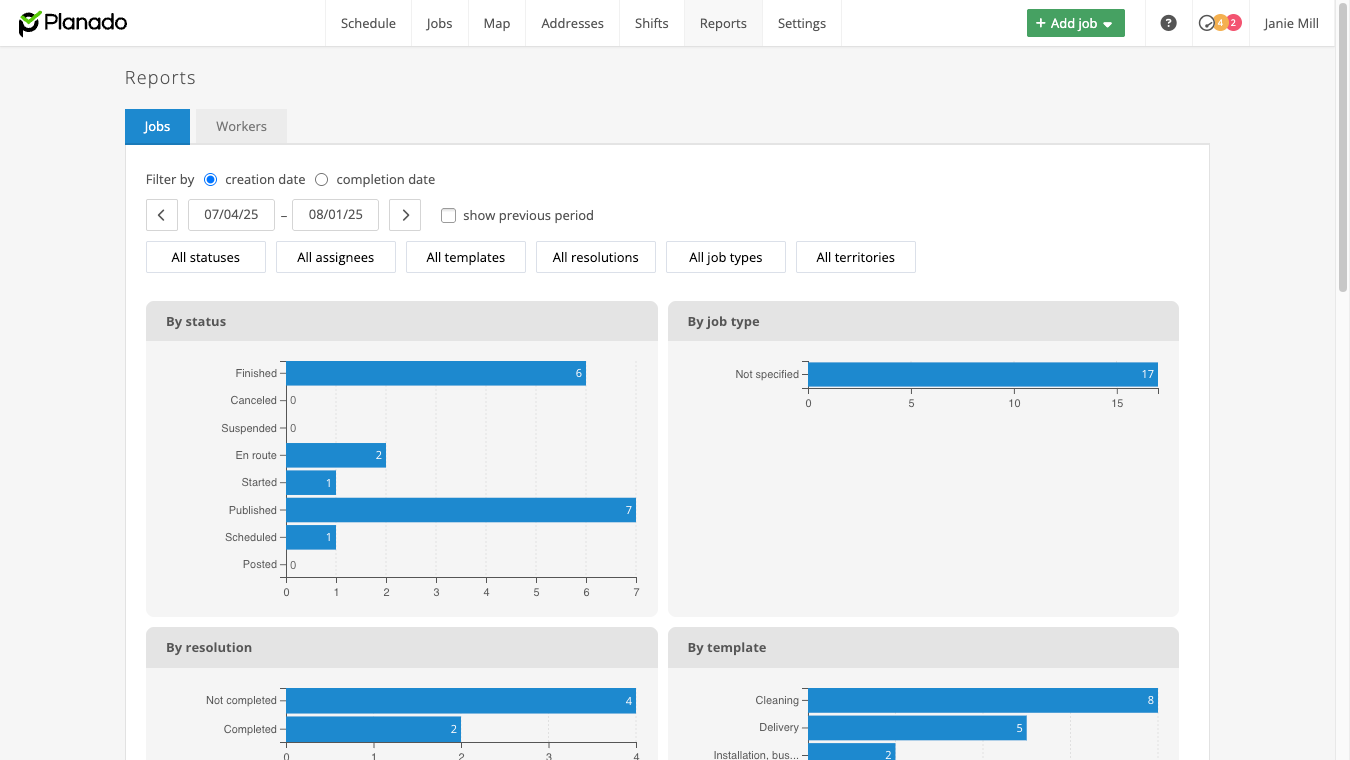Open the Jobs navigation item
This screenshot has width=1350, height=760.
pos(439,23)
